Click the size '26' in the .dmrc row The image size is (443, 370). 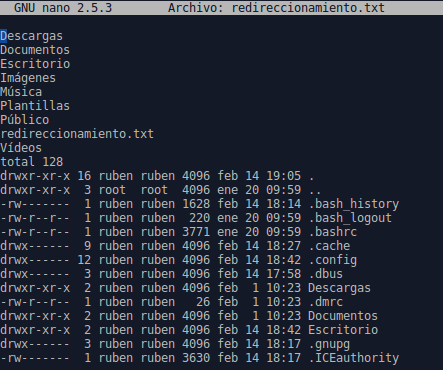tap(203, 302)
